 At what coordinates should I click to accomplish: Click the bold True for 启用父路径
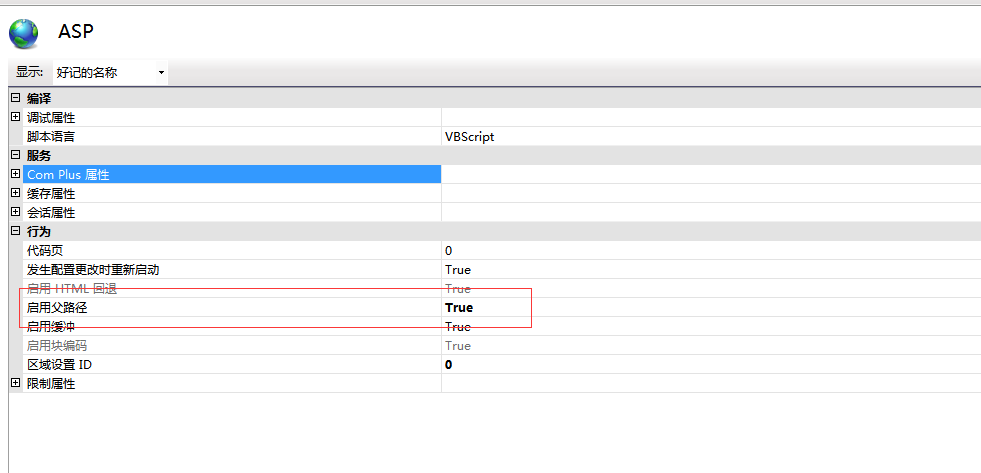click(x=459, y=307)
